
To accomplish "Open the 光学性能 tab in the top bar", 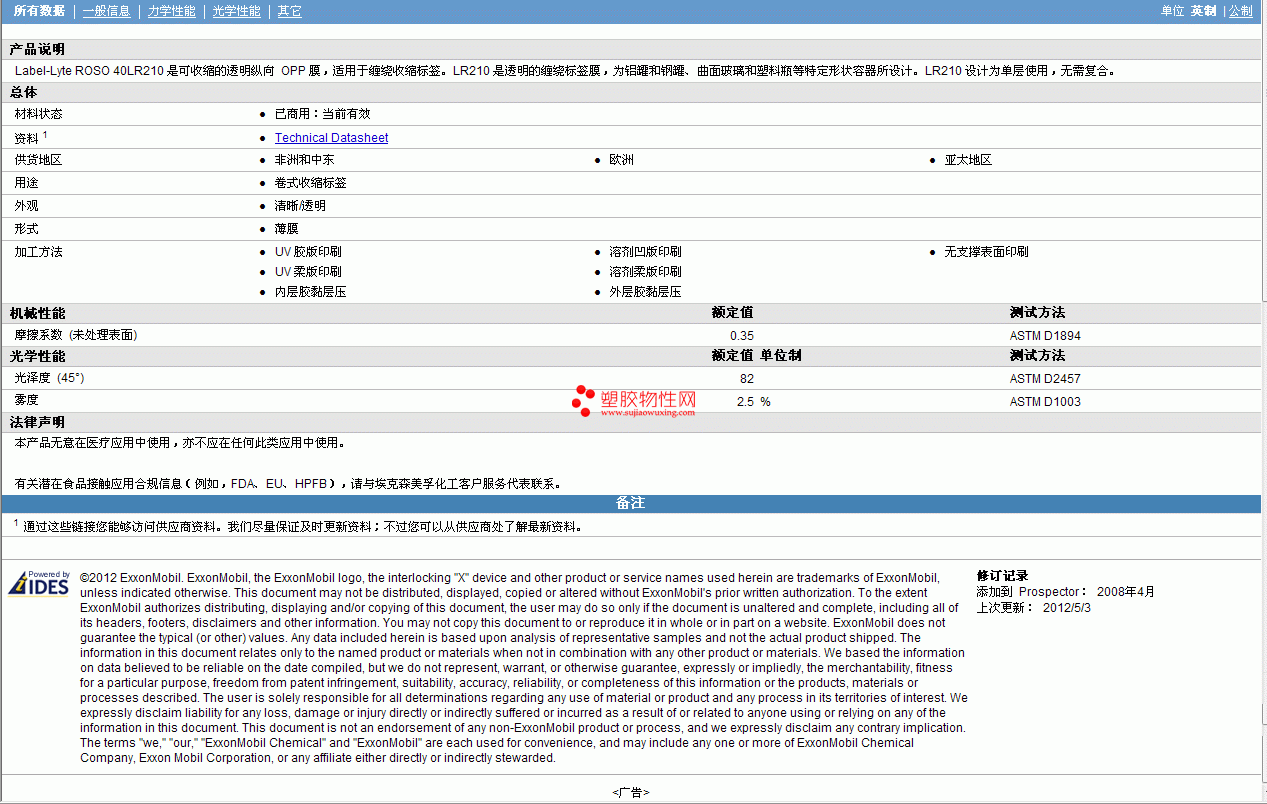I will 236,11.
